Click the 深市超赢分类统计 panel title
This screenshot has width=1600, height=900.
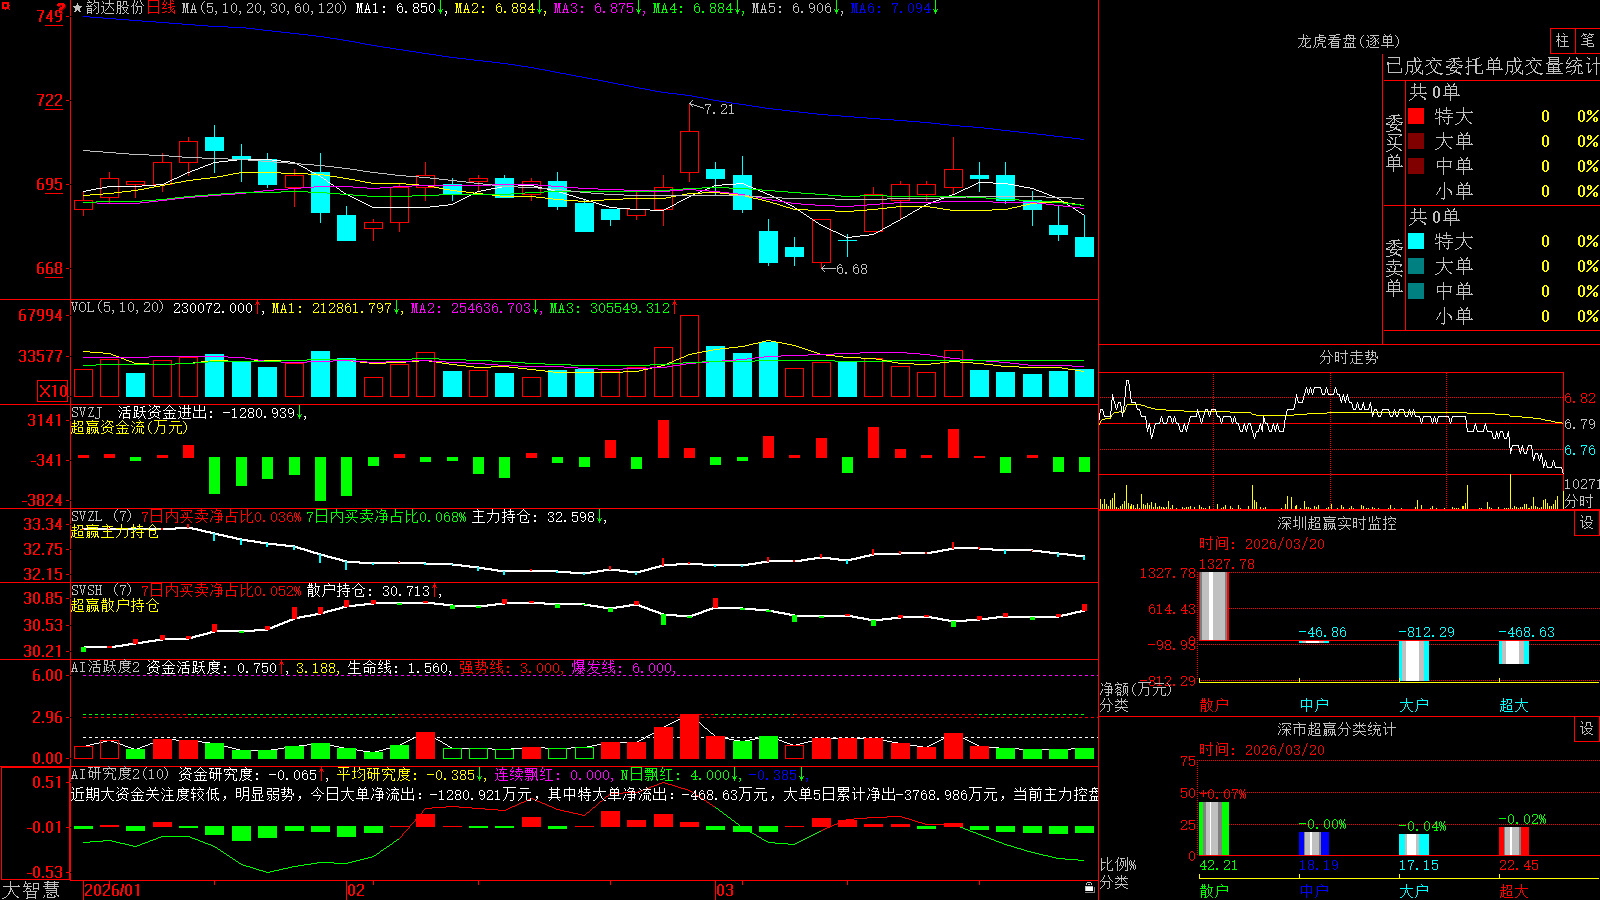pos(1337,729)
